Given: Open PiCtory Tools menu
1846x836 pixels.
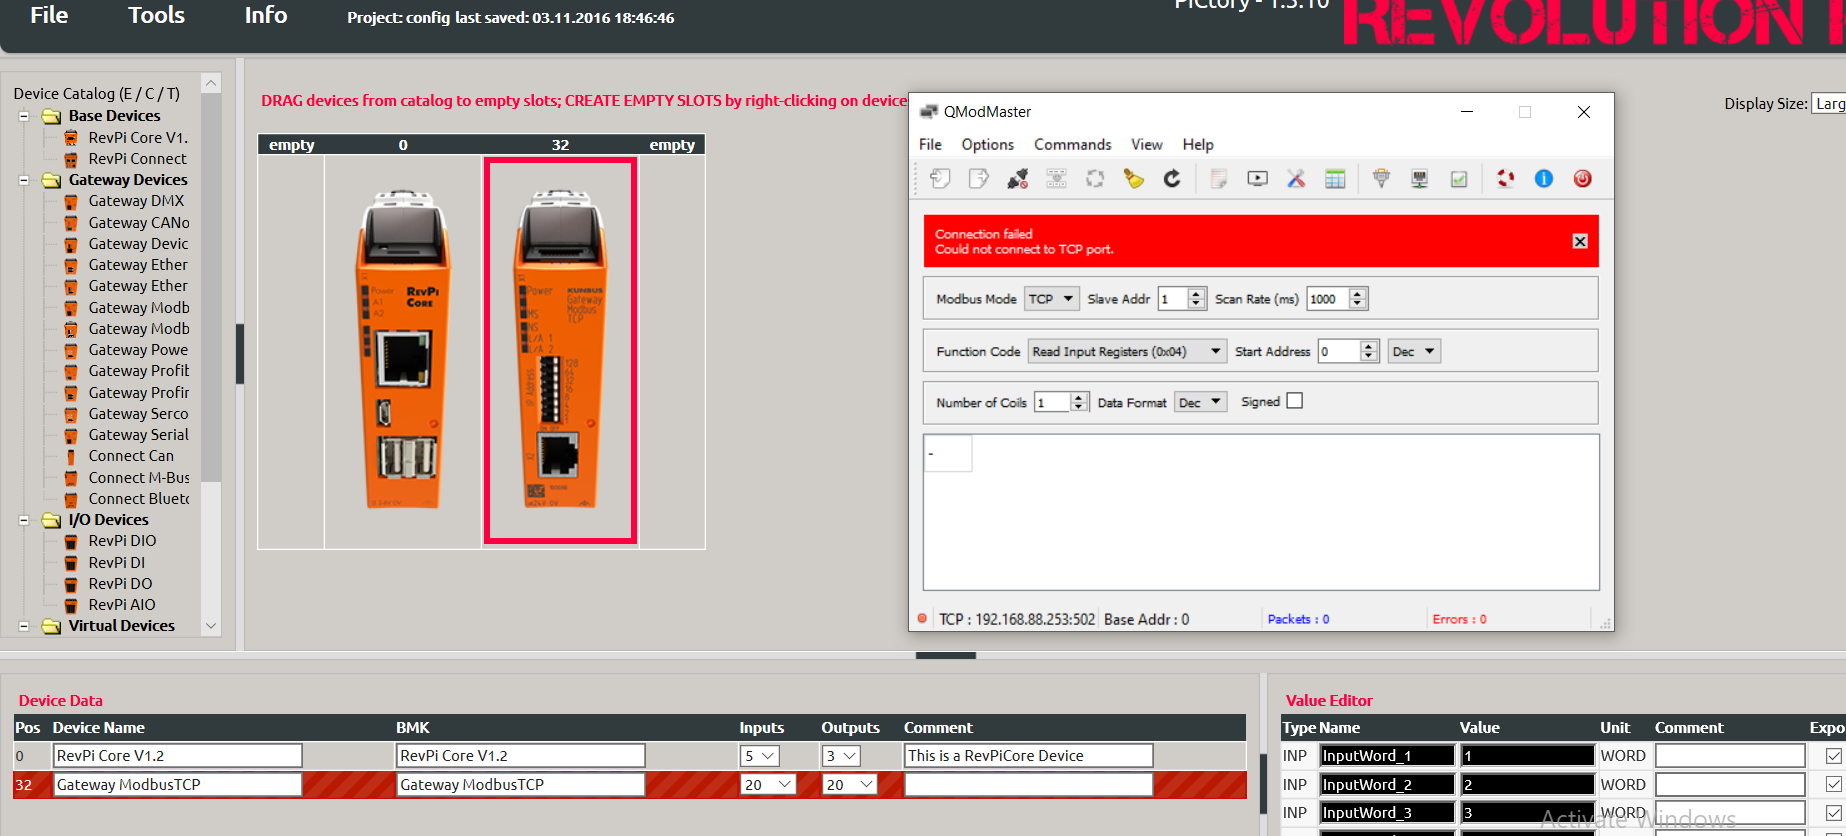Looking at the screenshot, I should pos(156,15).
